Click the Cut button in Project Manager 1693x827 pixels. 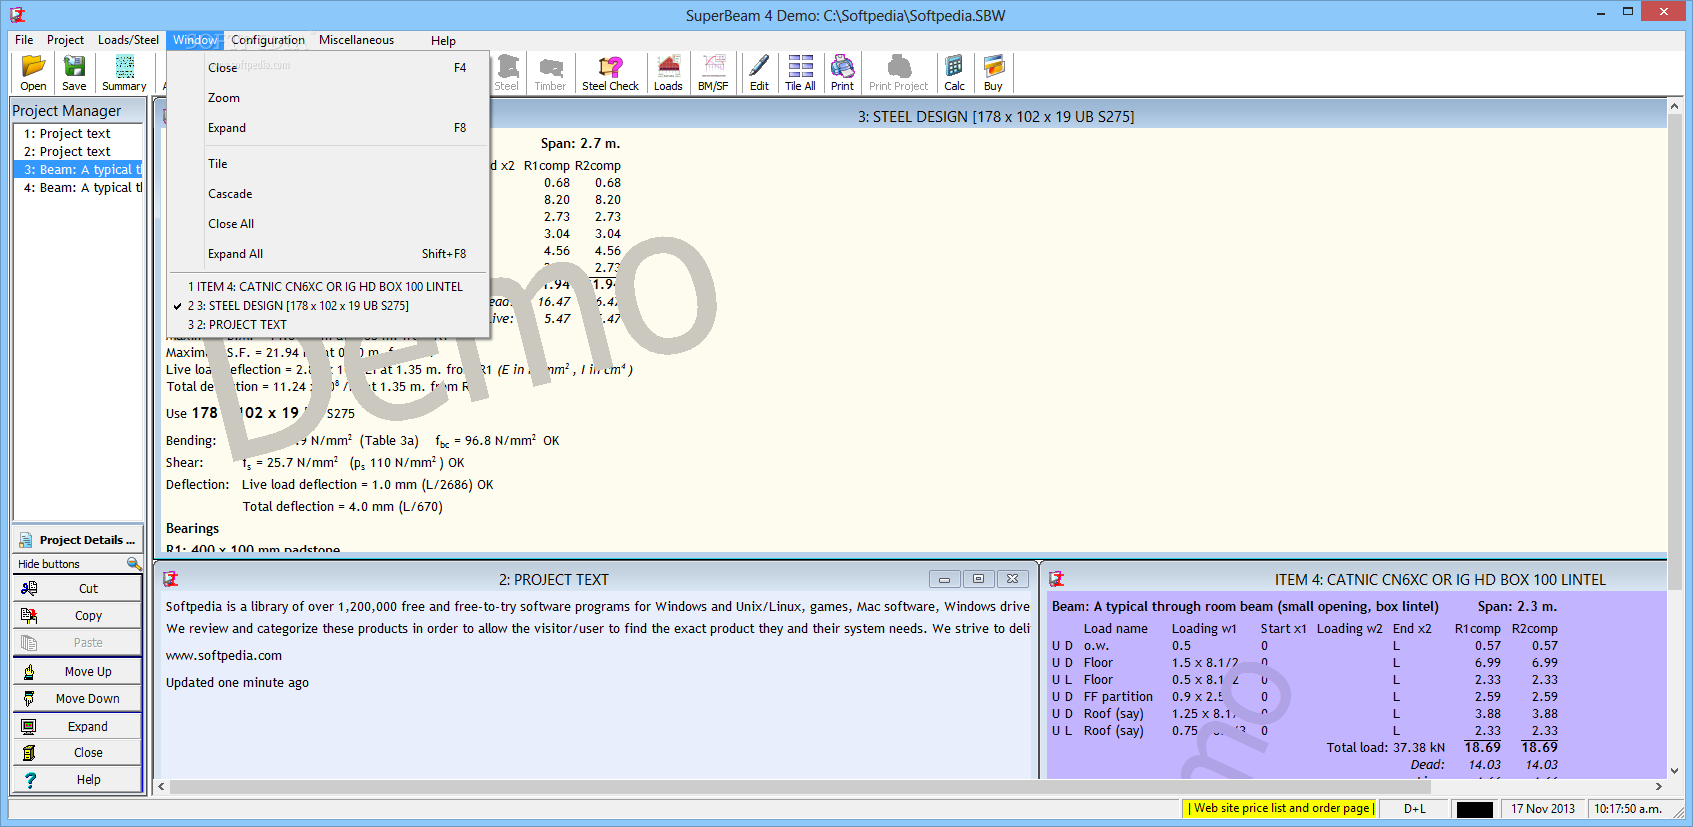(x=78, y=589)
